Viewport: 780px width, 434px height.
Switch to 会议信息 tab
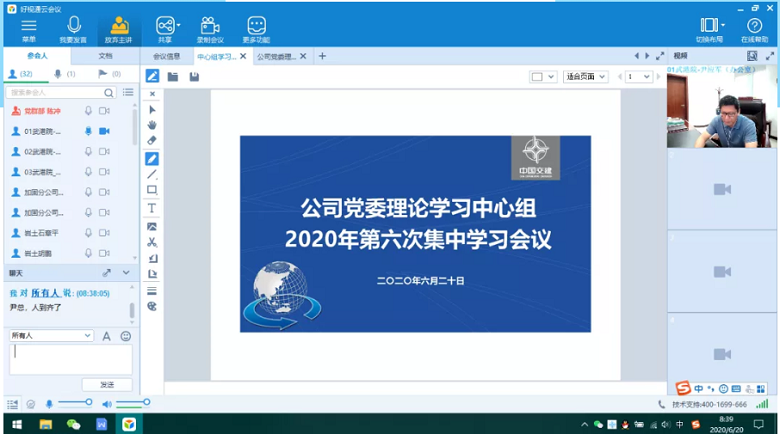tap(166, 56)
